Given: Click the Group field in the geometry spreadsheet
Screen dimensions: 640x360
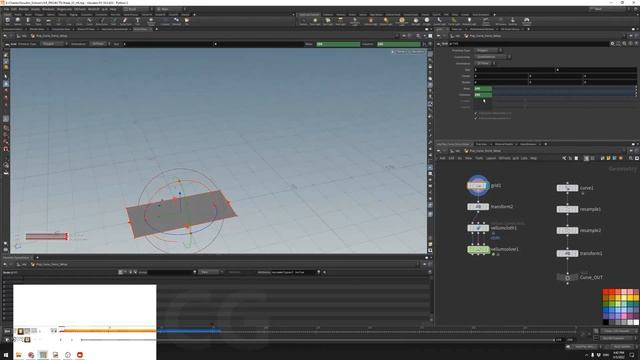Looking at the screenshot, I should 171,272.
